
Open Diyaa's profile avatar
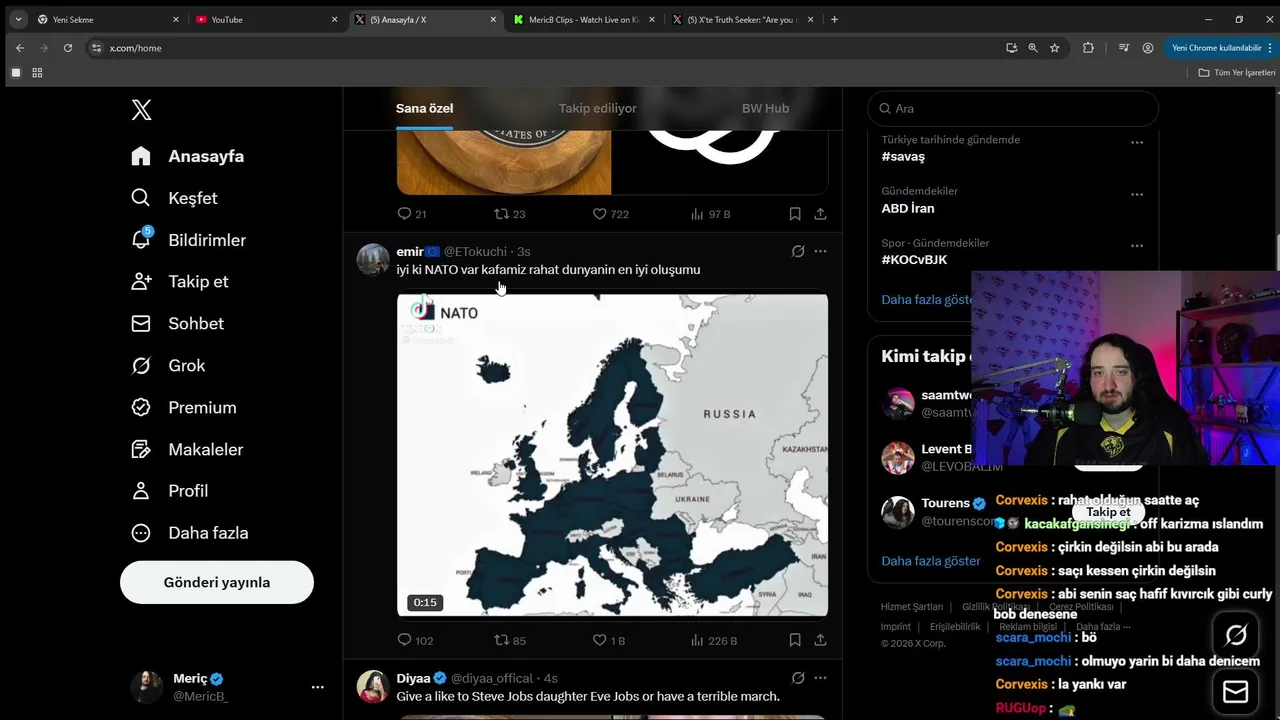(373, 686)
